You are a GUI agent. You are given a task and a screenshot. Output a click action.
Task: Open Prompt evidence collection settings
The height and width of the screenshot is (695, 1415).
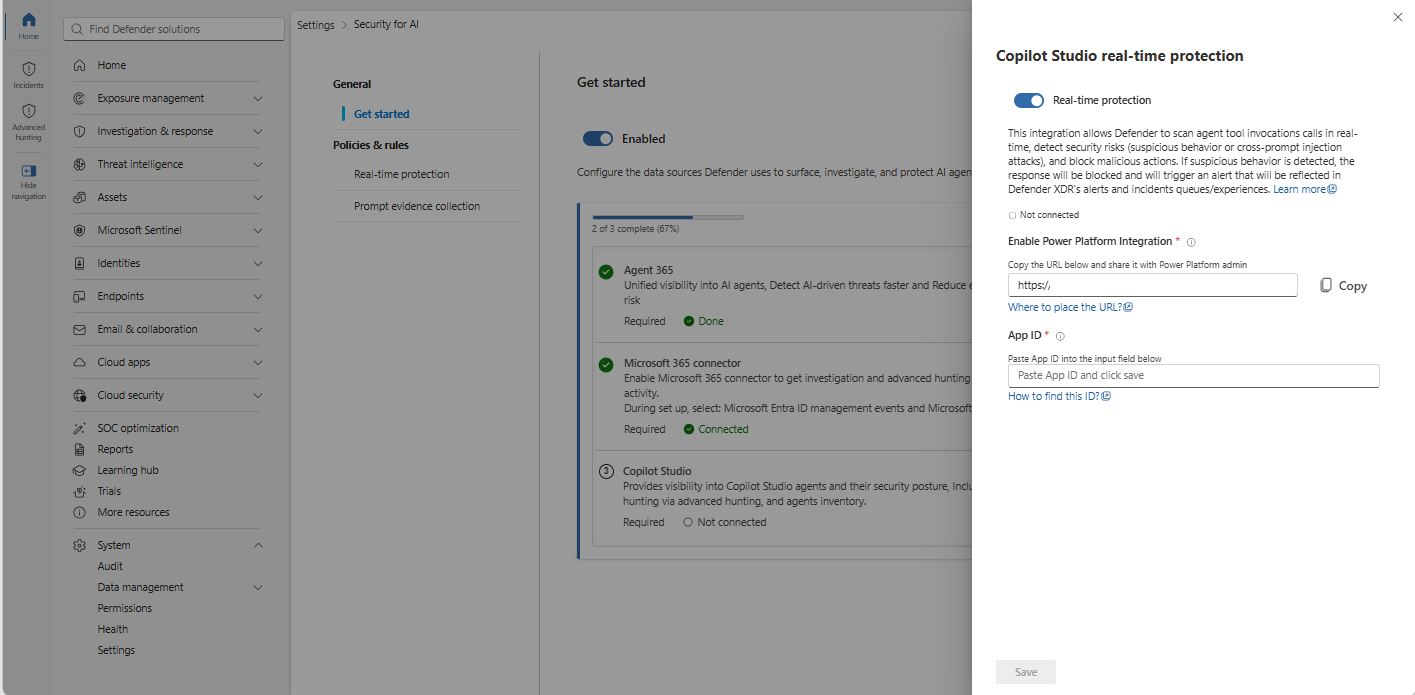coord(417,206)
